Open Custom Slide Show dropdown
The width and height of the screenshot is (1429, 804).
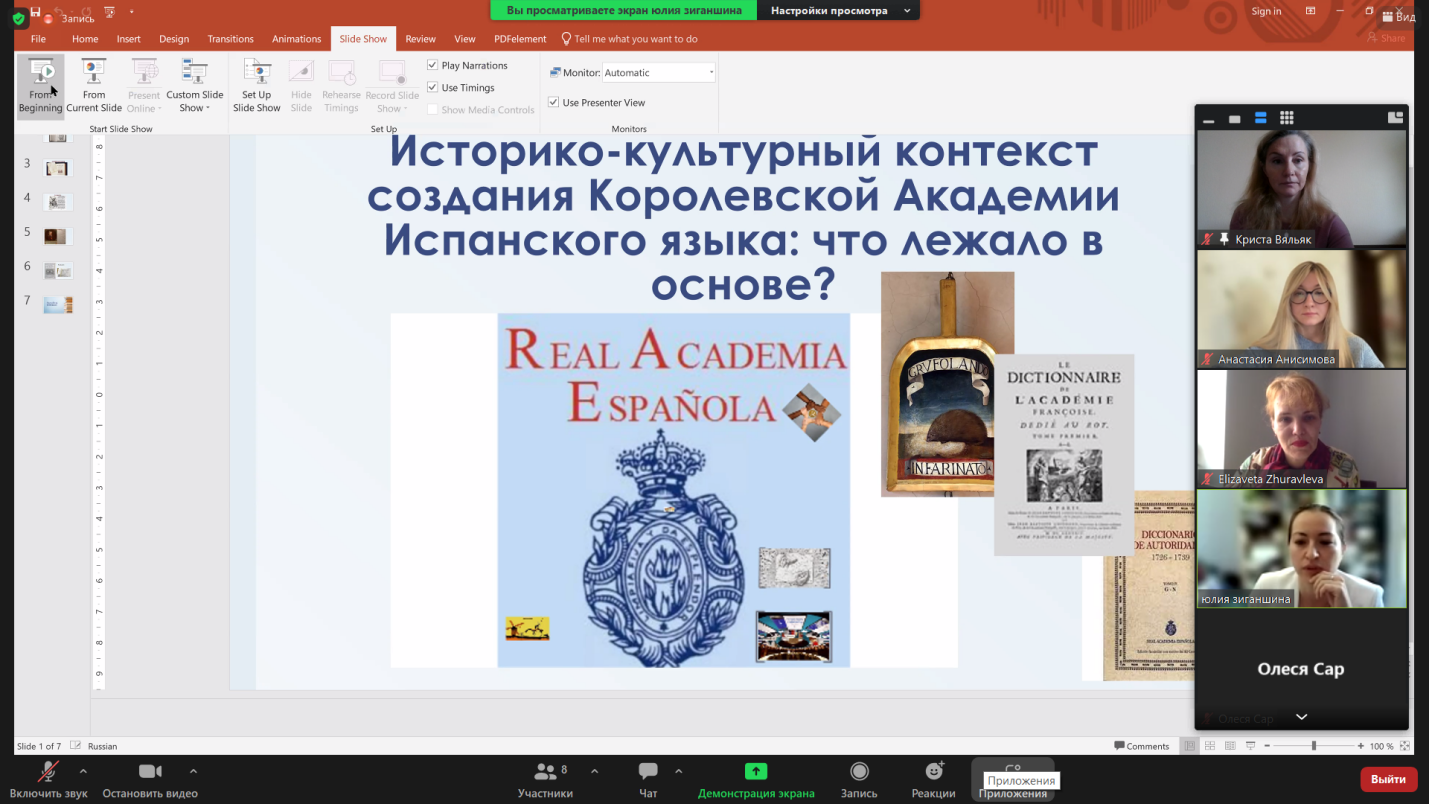(x=194, y=86)
